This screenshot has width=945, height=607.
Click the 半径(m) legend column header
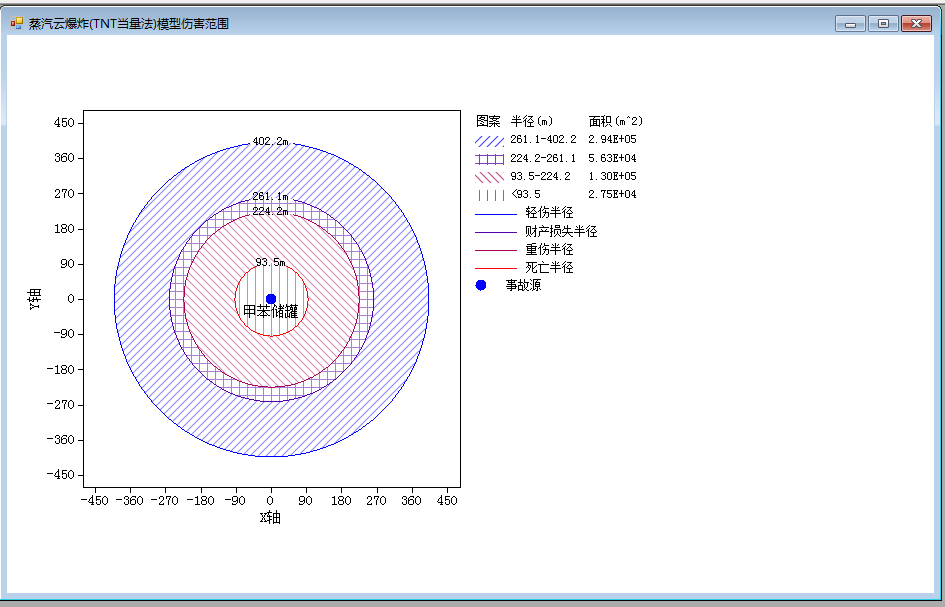pos(532,121)
